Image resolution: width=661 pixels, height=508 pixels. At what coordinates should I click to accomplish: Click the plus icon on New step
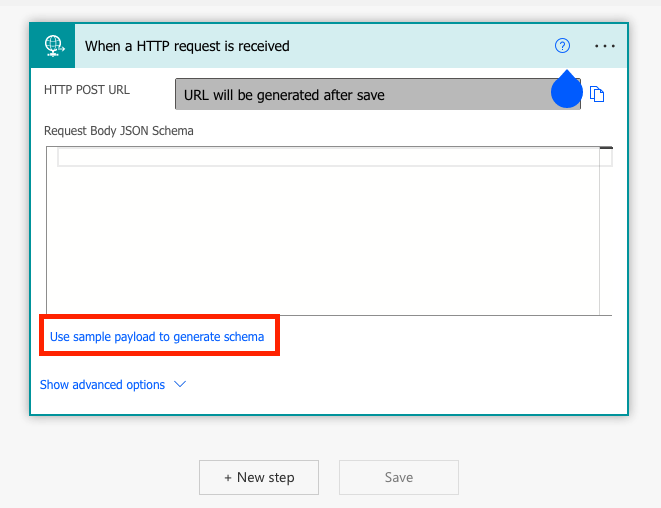pyautogui.click(x=228, y=478)
